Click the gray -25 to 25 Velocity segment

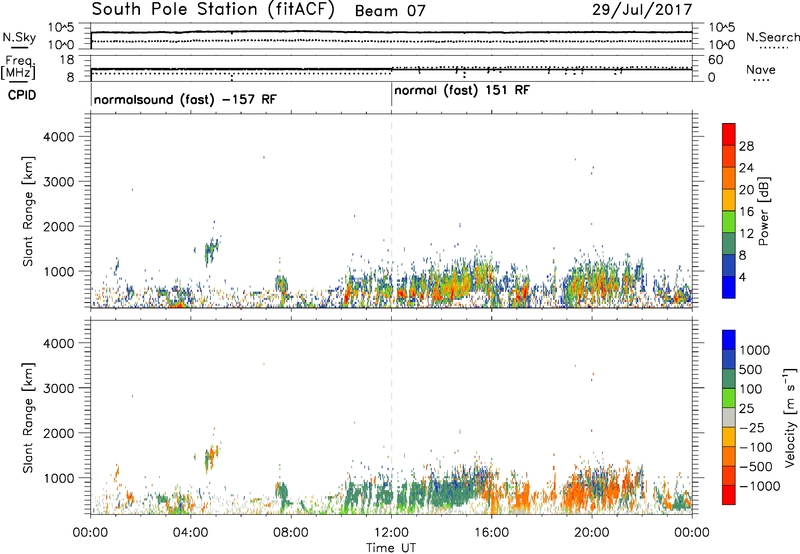click(x=729, y=417)
